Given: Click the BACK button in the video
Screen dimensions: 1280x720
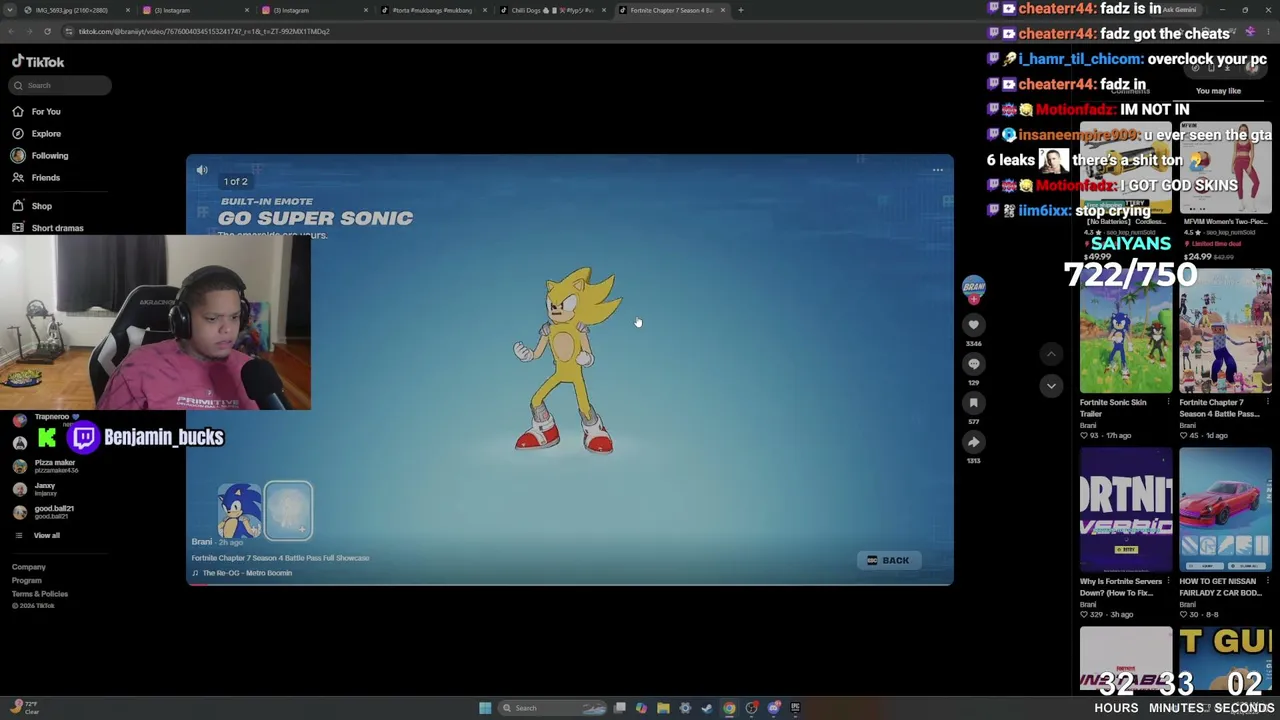Looking at the screenshot, I should pyautogui.click(x=888, y=561).
